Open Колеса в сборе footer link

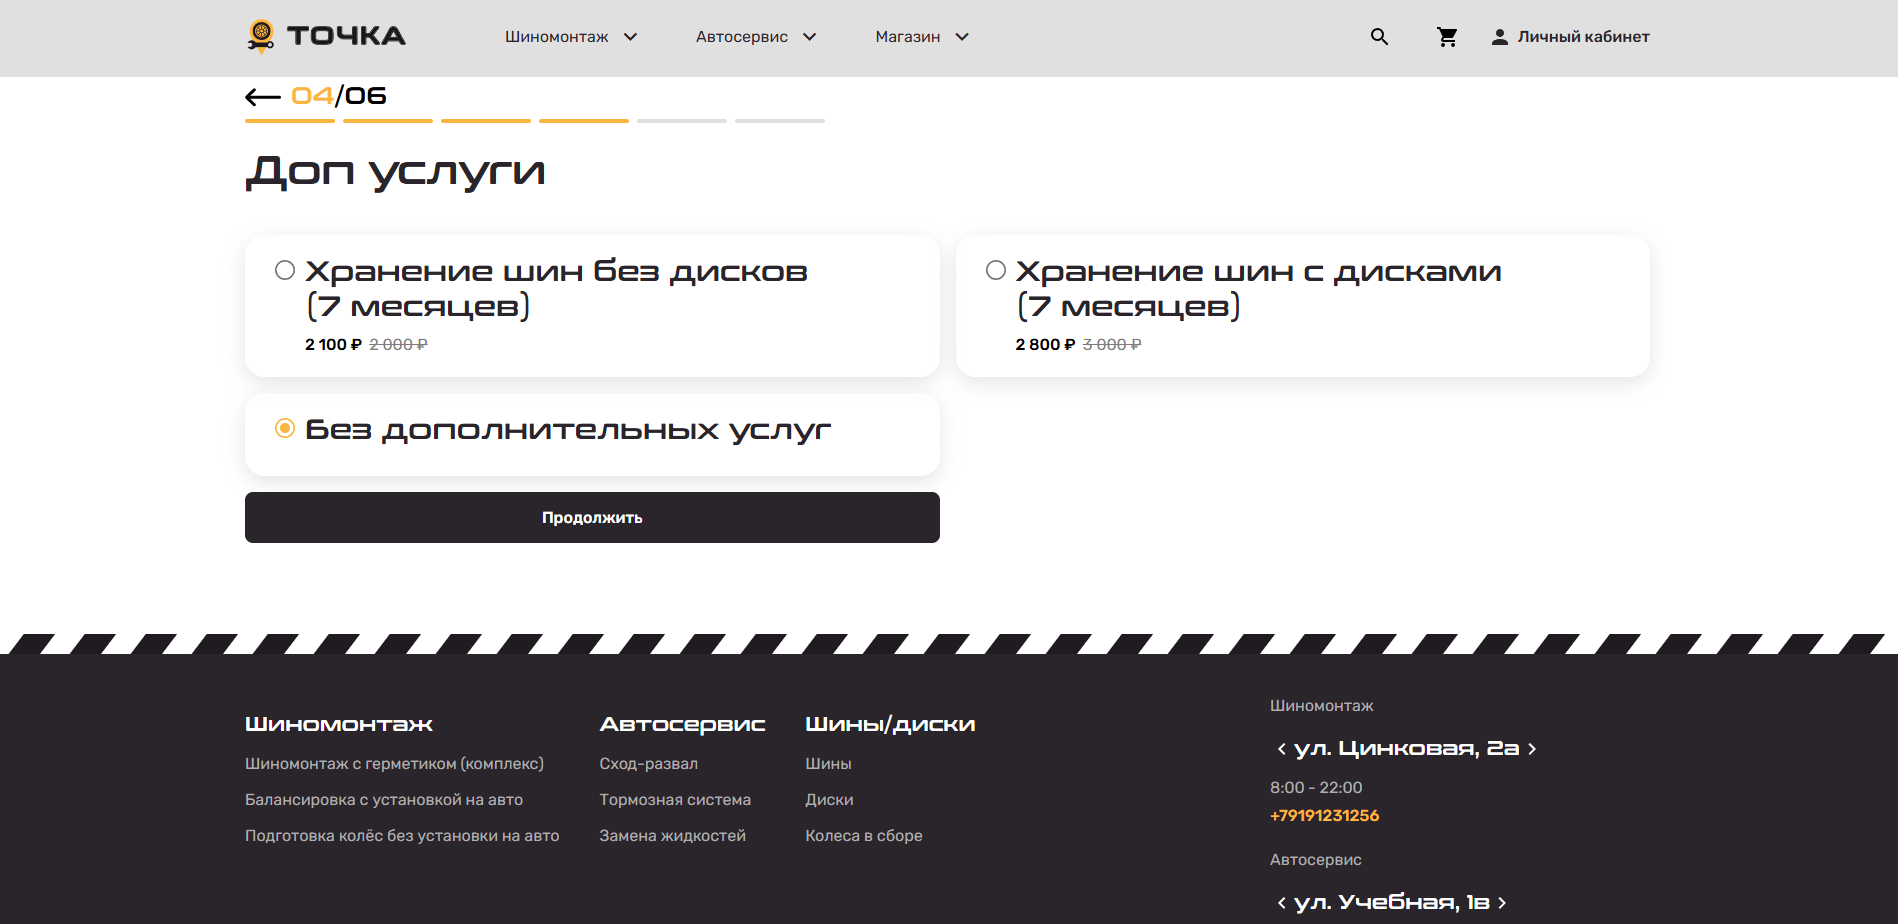tap(863, 836)
